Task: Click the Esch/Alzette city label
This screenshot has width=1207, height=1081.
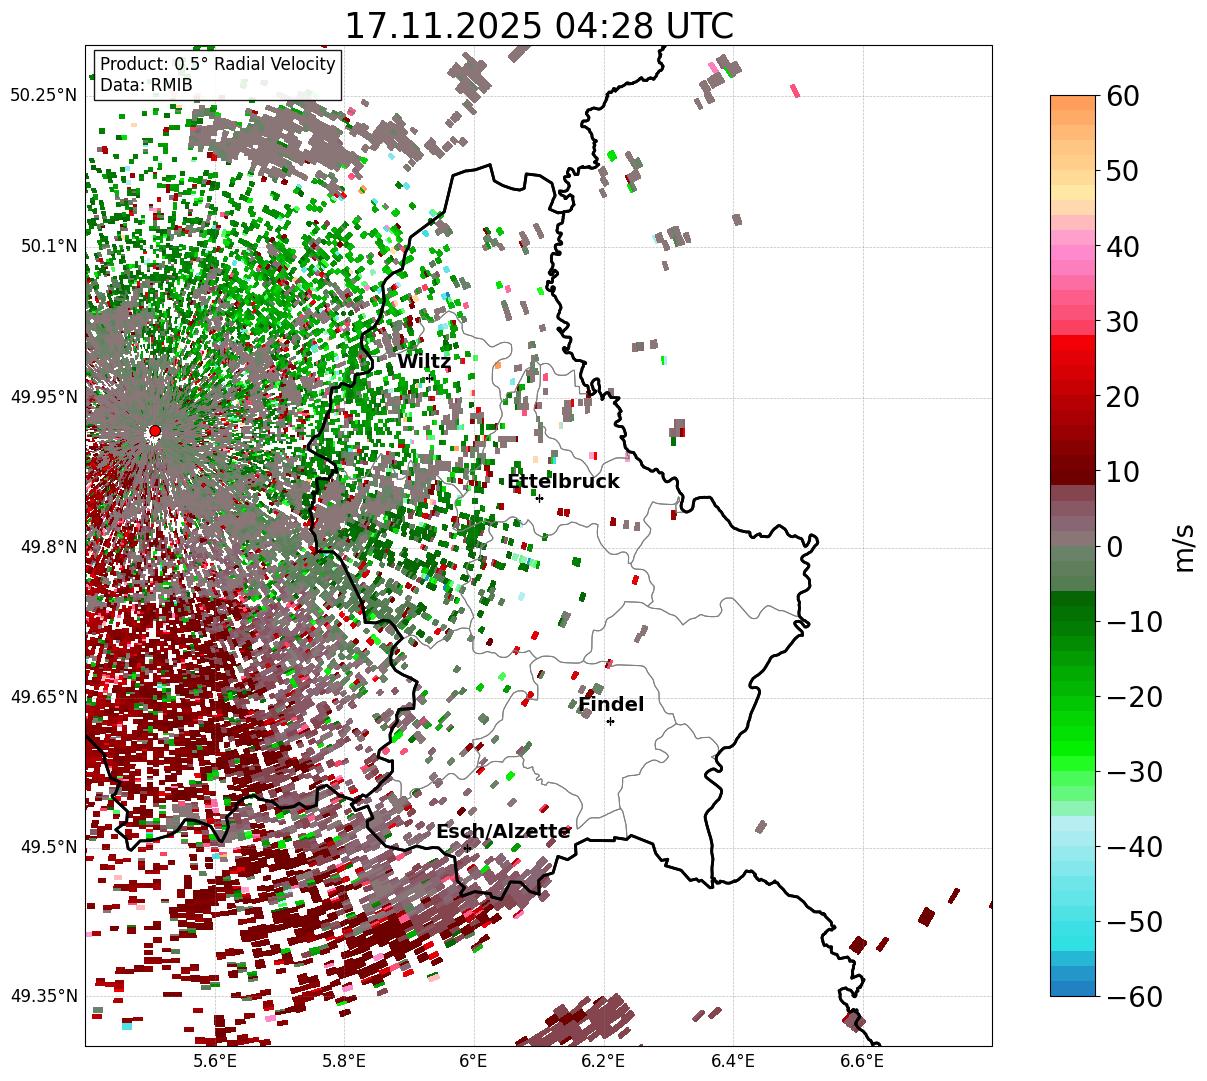Action: pos(503,831)
